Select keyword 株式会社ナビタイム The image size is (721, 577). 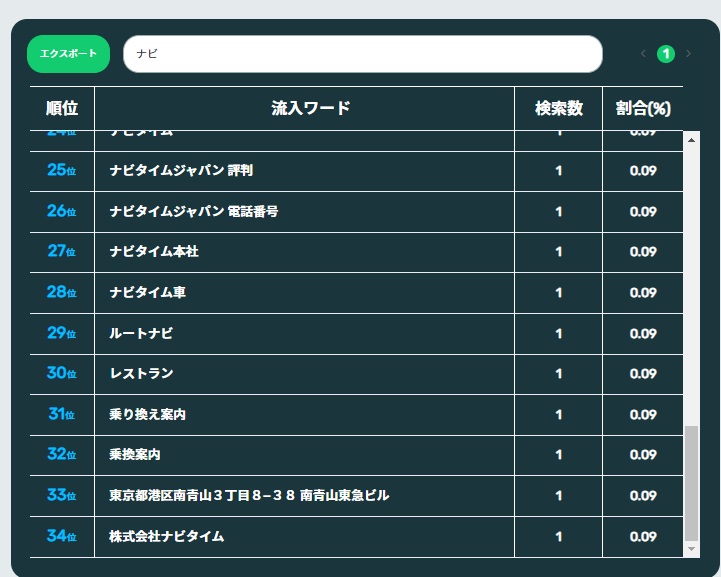point(166,536)
